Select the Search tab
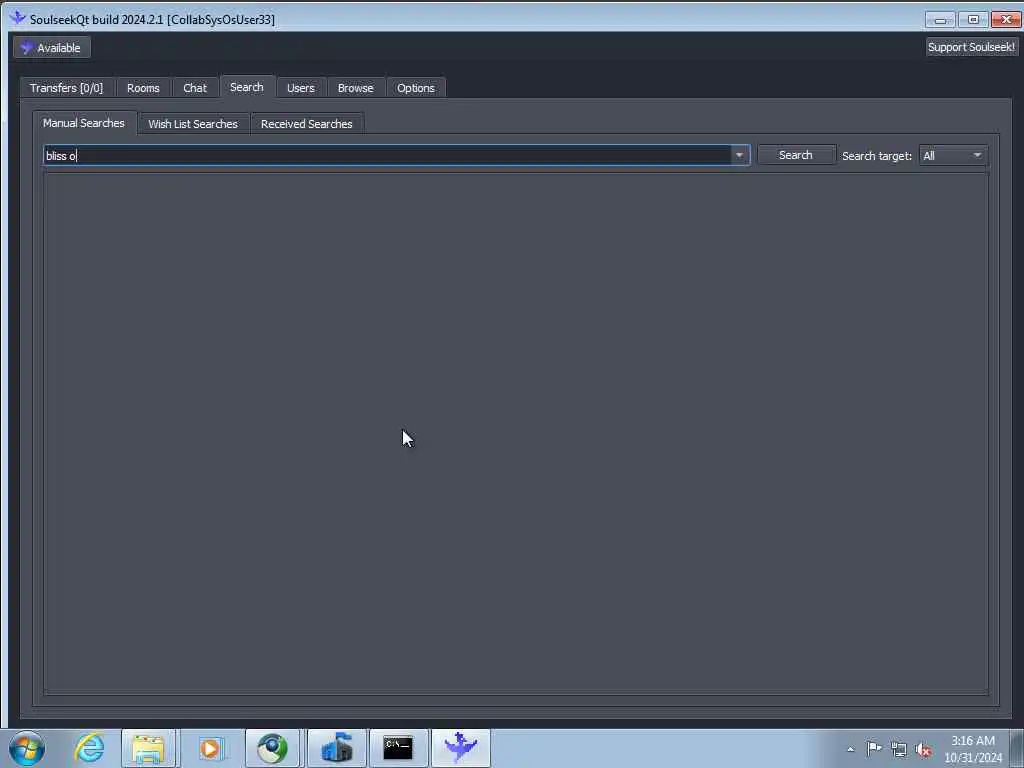This screenshot has width=1024, height=768. click(x=247, y=87)
